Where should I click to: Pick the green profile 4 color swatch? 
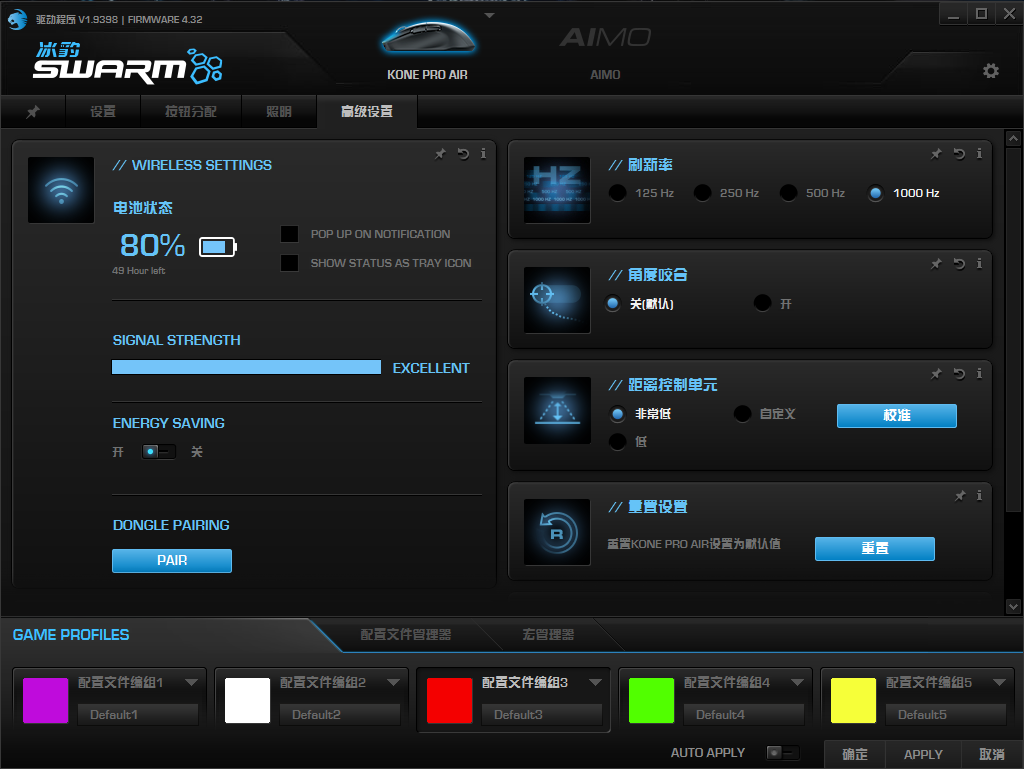click(651, 700)
